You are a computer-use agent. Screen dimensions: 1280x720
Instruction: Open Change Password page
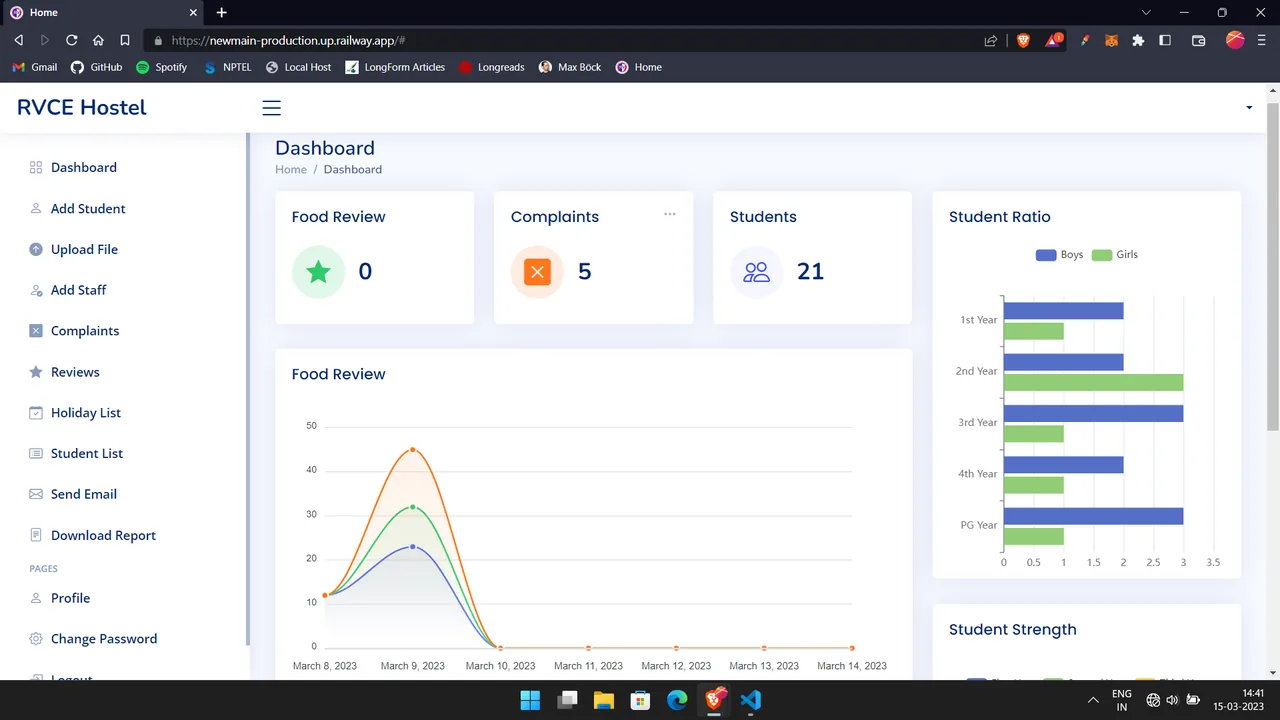click(104, 639)
